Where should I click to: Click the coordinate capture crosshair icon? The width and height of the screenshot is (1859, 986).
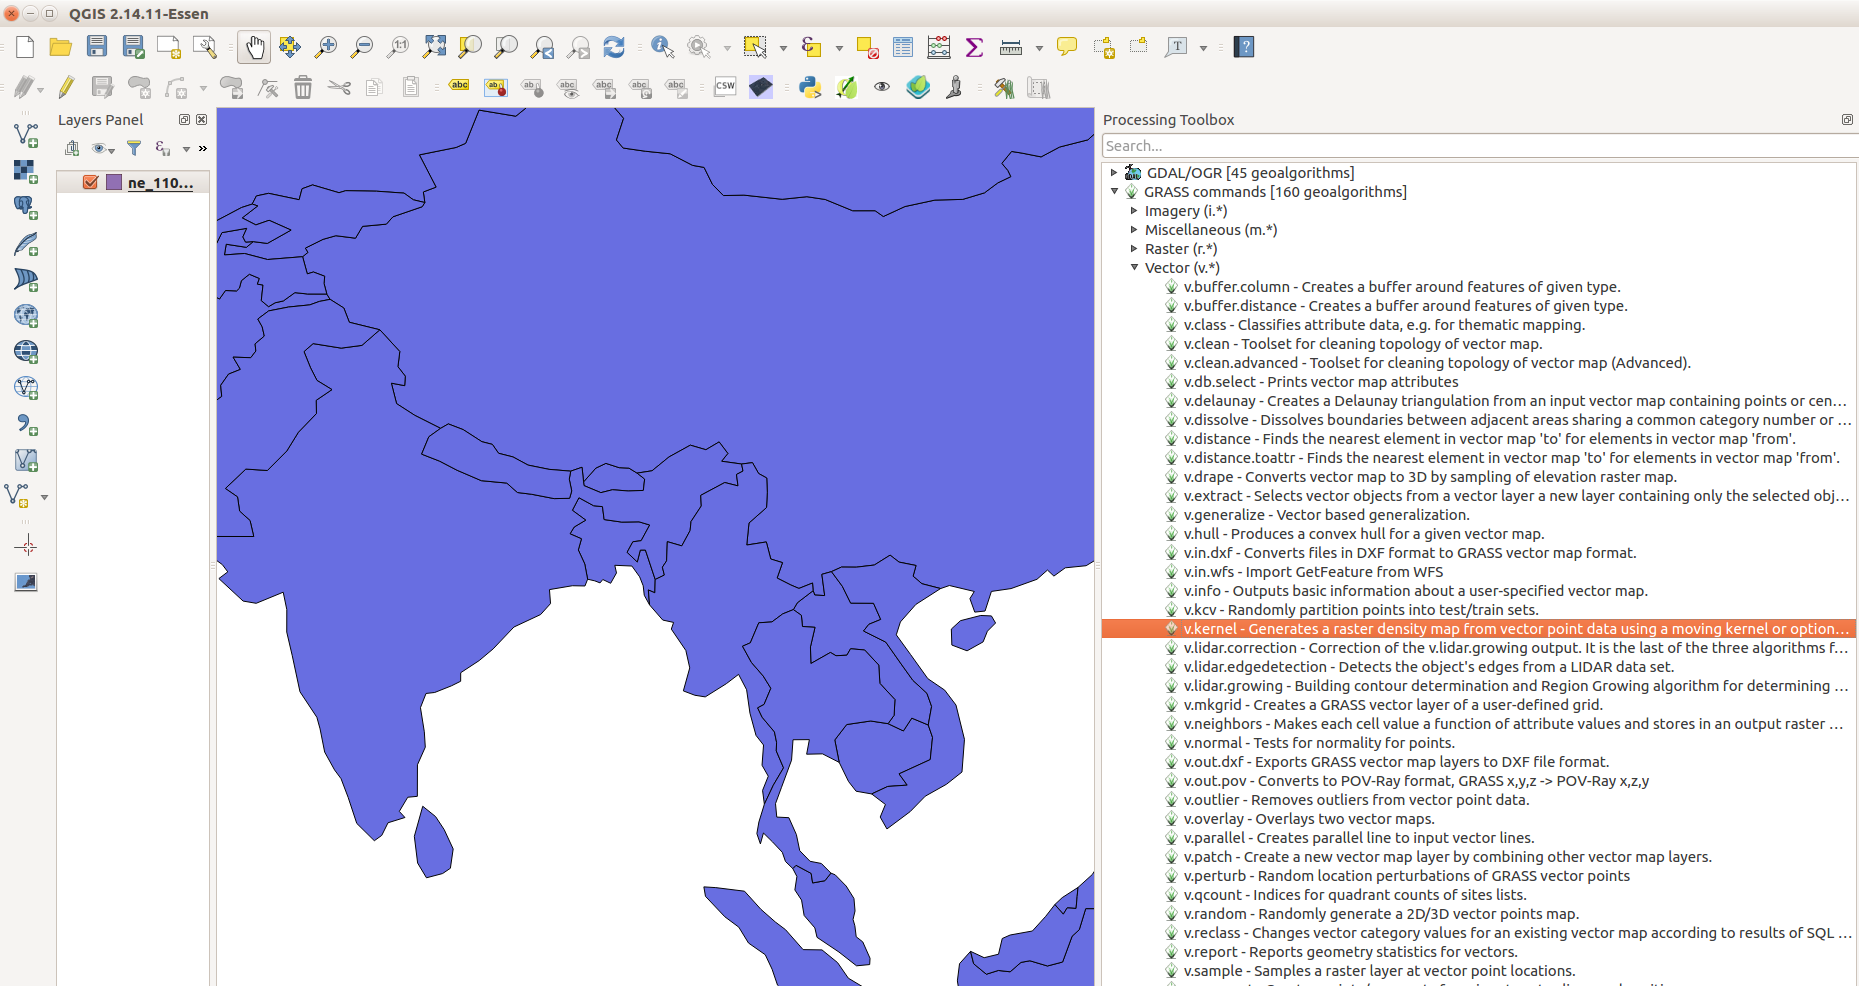tap(26, 546)
